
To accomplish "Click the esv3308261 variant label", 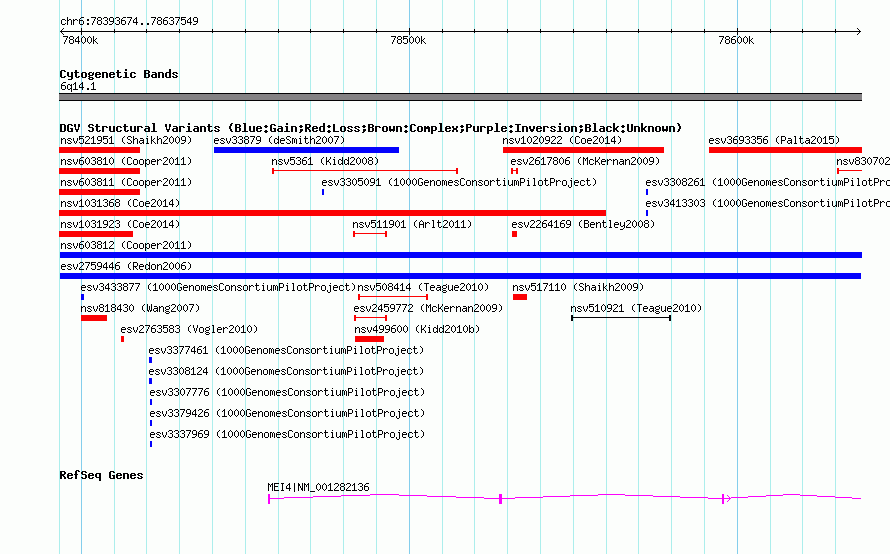I will tap(767, 182).
